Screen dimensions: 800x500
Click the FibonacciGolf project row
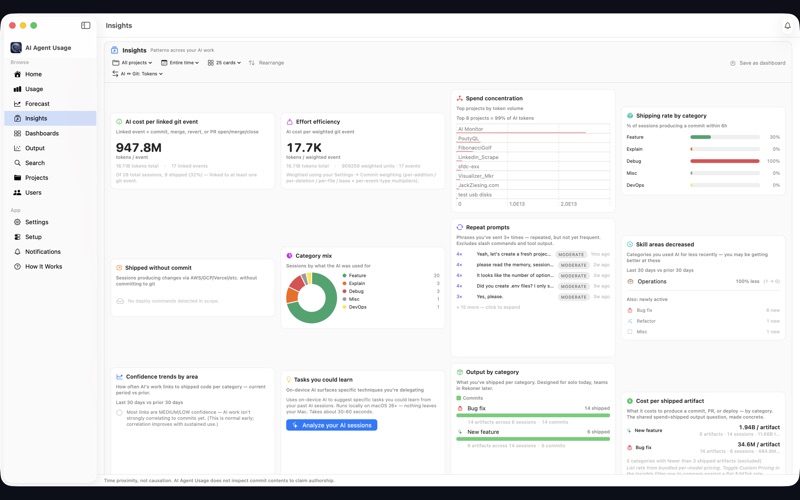tap(533, 147)
